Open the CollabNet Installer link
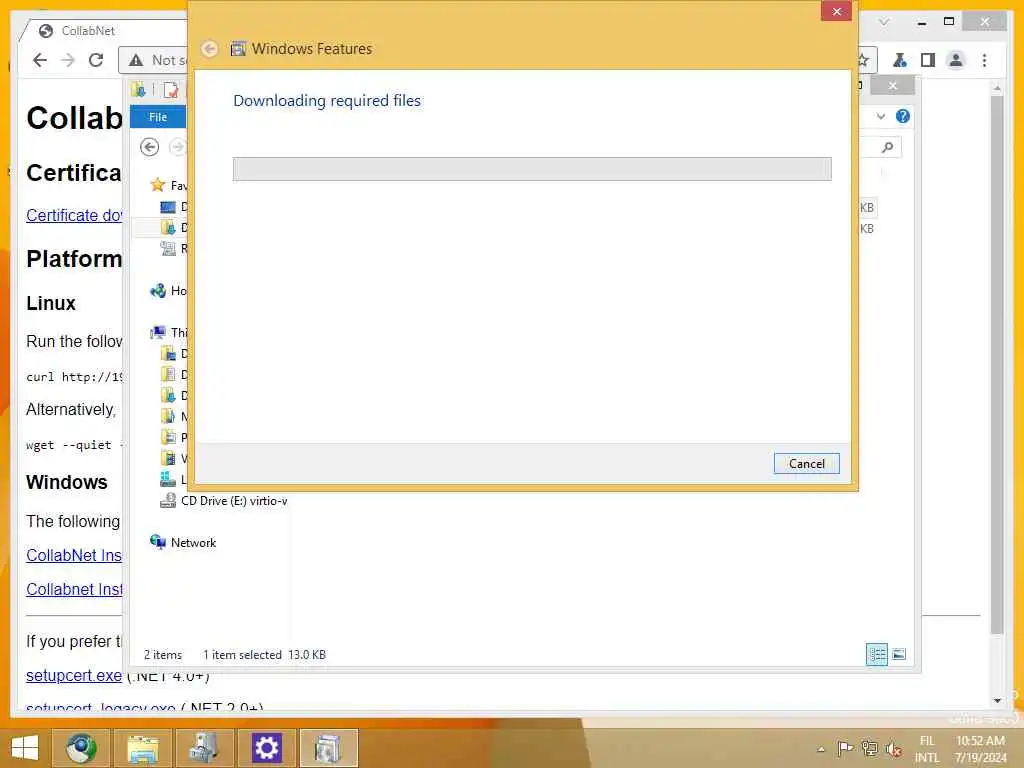 pyautogui.click(x=74, y=555)
